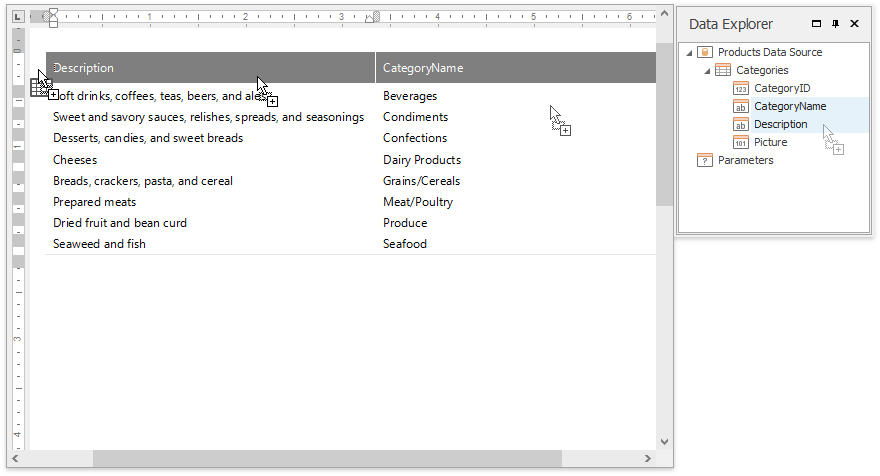Select the Description field in Data Explorer
Screen dimensions: 880x476
pos(780,124)
